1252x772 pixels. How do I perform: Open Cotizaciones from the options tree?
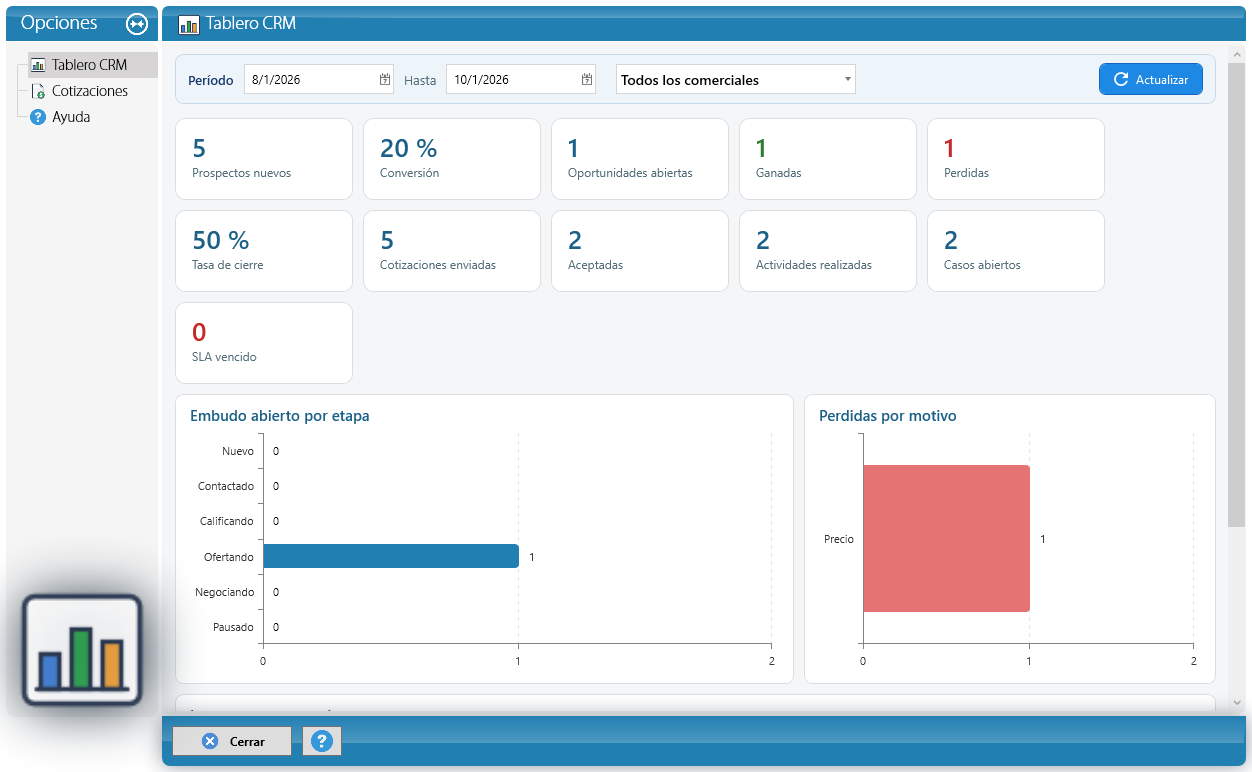tap(90, 91)
